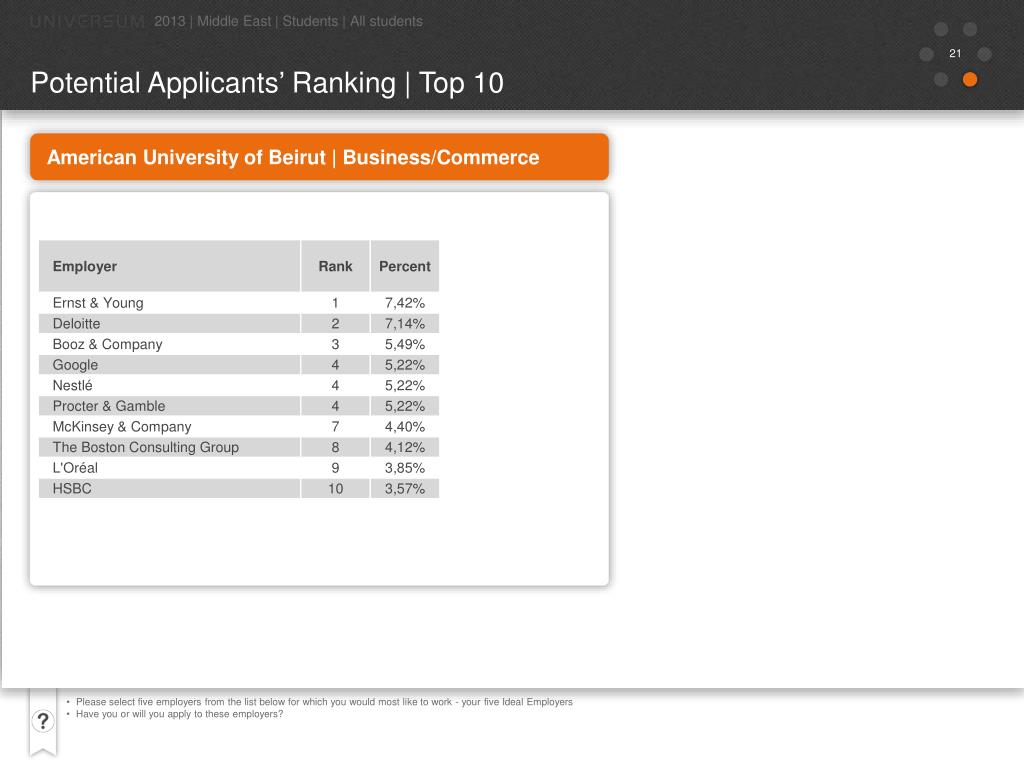The height and width of the screenshot is (768, 1024).
Task: Select the Ernst & Young employer cell
Action: (169, 303)
